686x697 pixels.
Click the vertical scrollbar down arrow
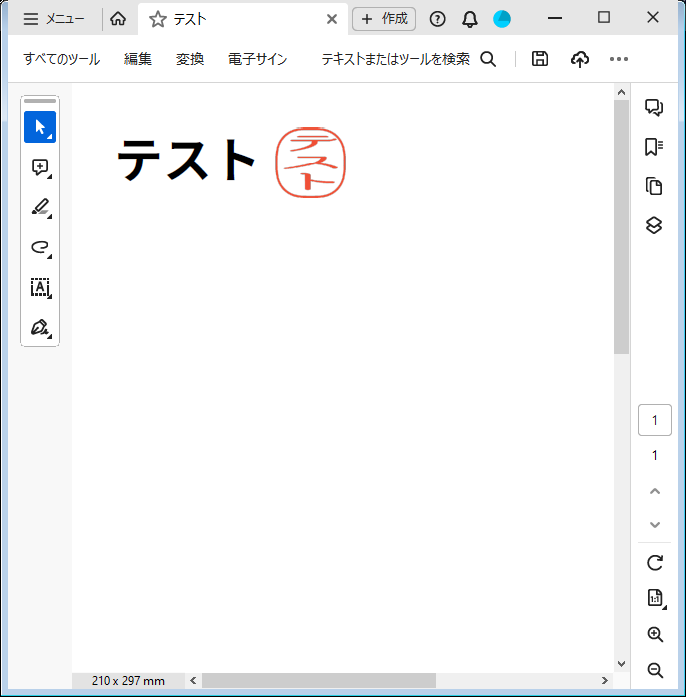tap(622, 664)
